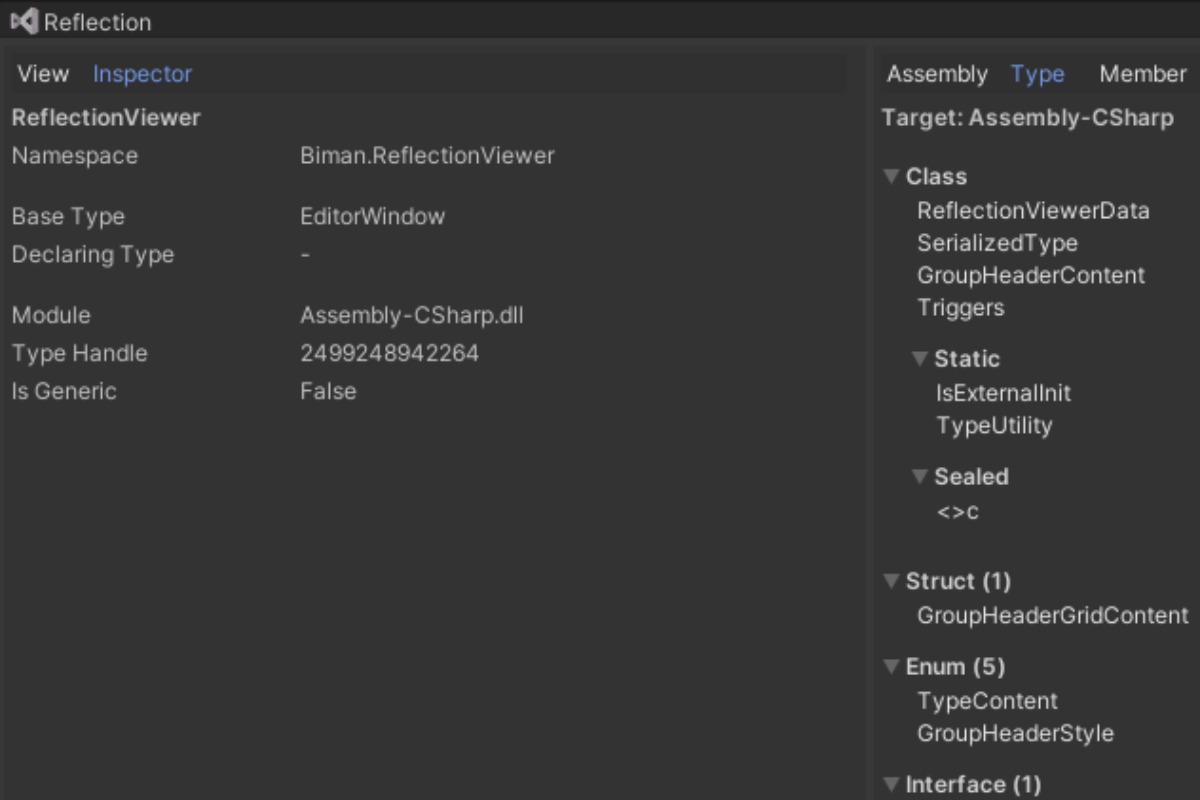The image size is (1200, 800).
Task: Collapse the Static subgroup
Action: [x=920, y=360]
